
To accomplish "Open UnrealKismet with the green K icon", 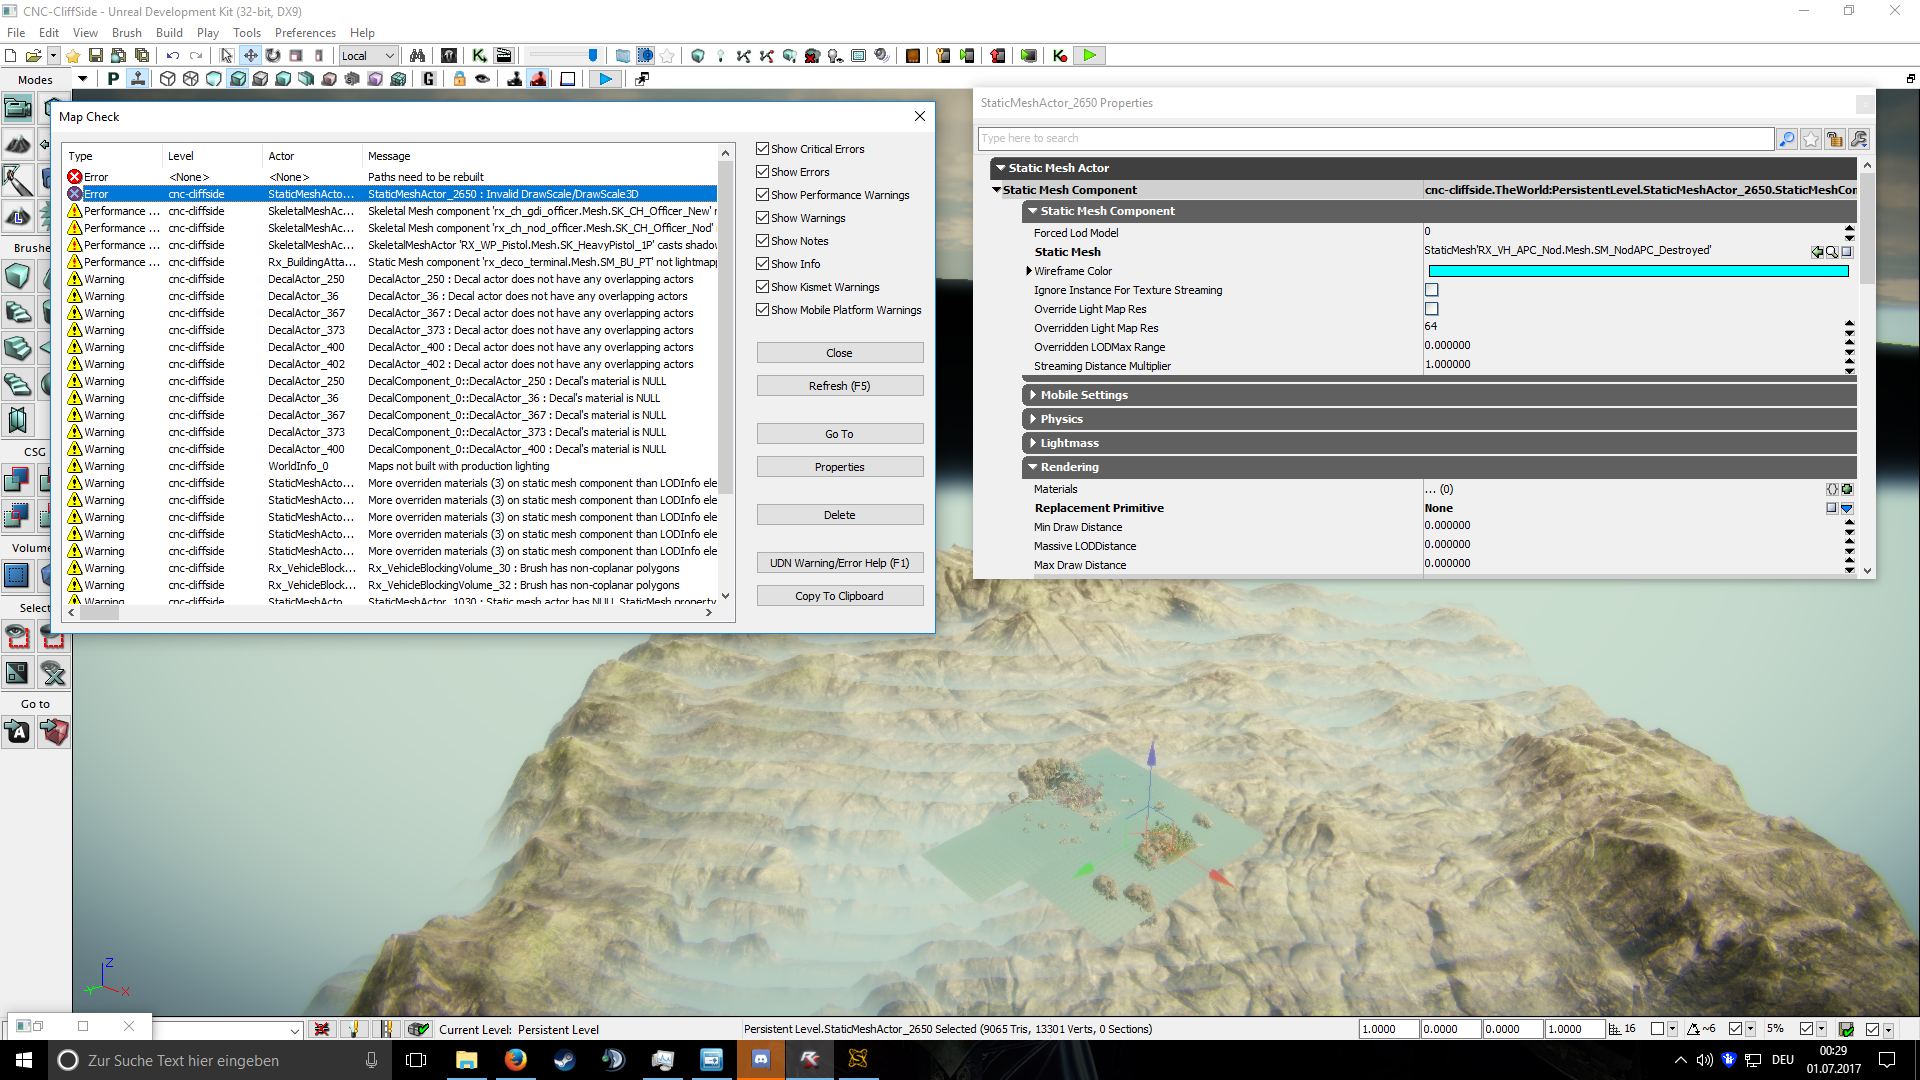I will click(x=480, y=56).
